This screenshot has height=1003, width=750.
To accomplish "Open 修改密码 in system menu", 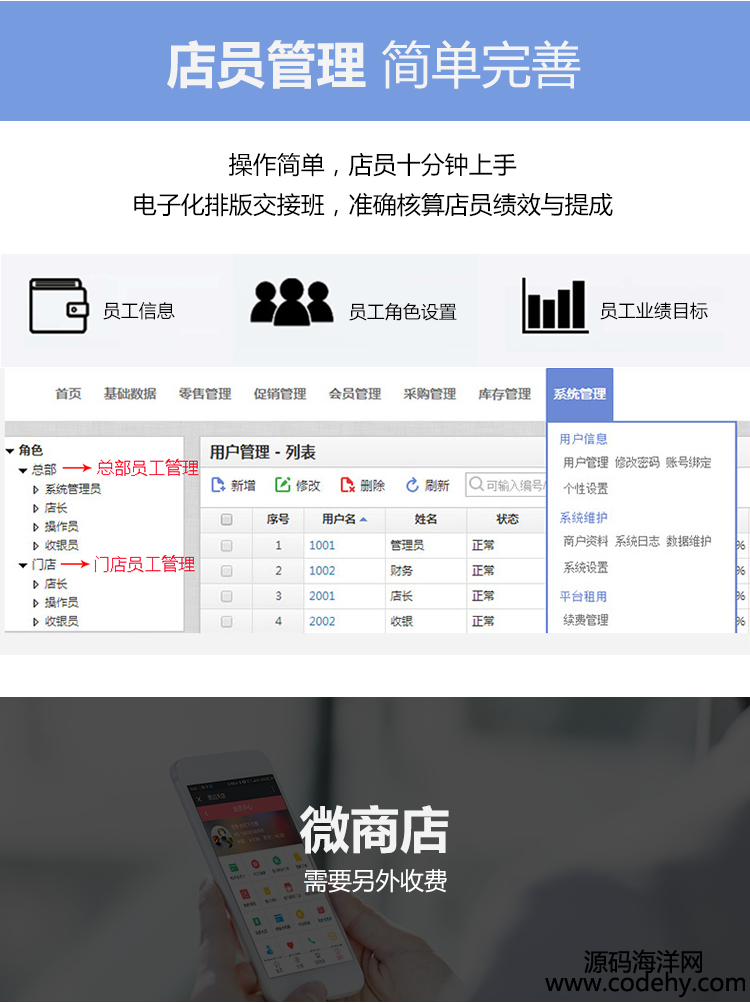I will point(637,462).
